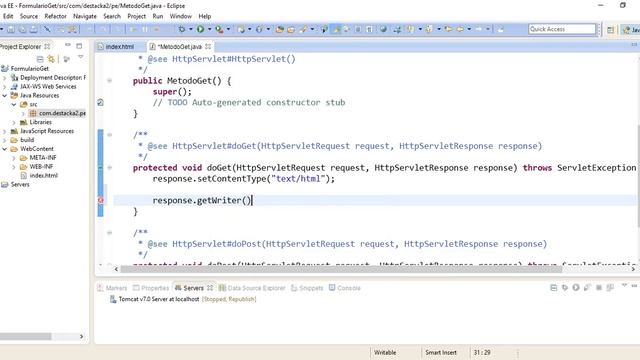Click the Debug server icon in Servers view
The height and width of the screenshot is (360, 640).
[x=565, y=287]
